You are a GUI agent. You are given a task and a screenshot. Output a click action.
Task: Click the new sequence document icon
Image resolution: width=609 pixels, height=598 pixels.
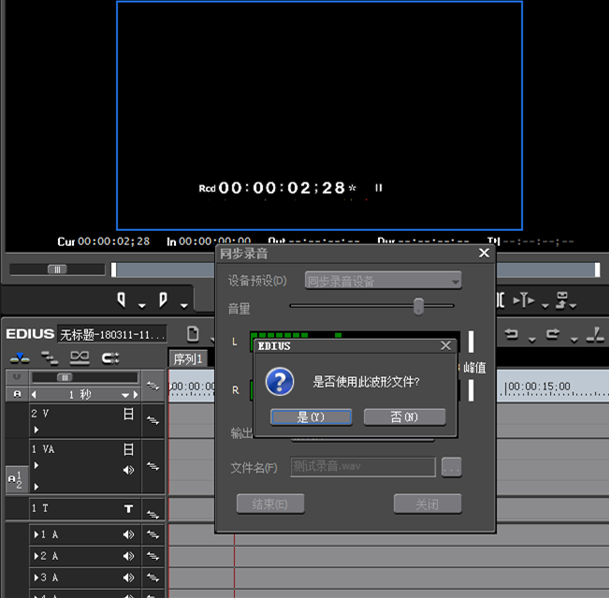point(193,334)
